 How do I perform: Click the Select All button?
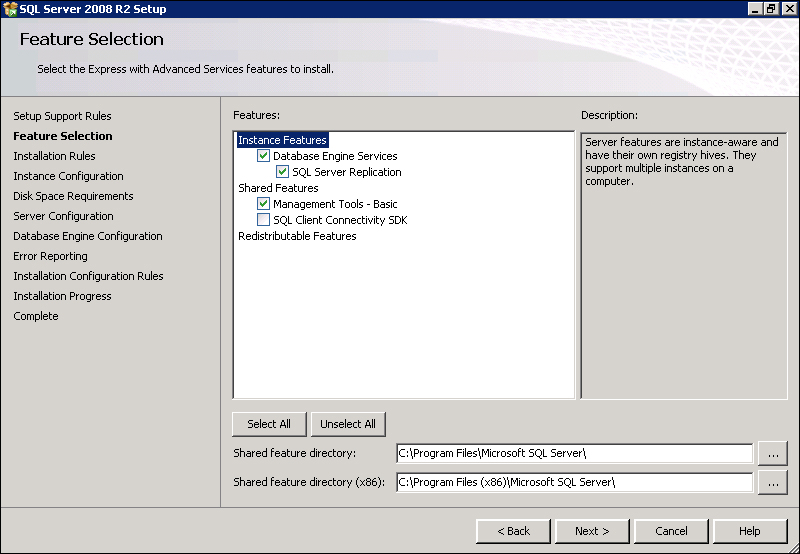[269, 424]
